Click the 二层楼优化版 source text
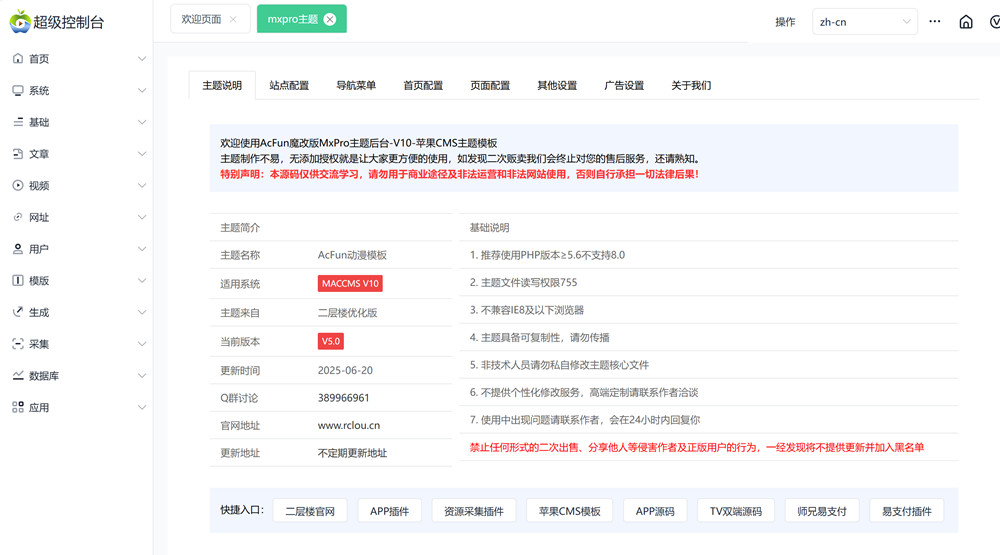1000x555 pixels. (348, 313)
